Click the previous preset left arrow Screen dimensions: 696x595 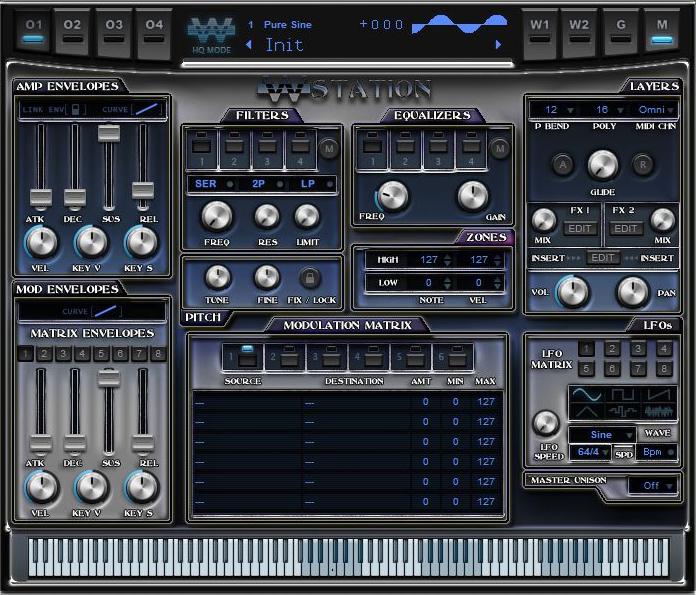pyautogui.click(x=249, y=44)
